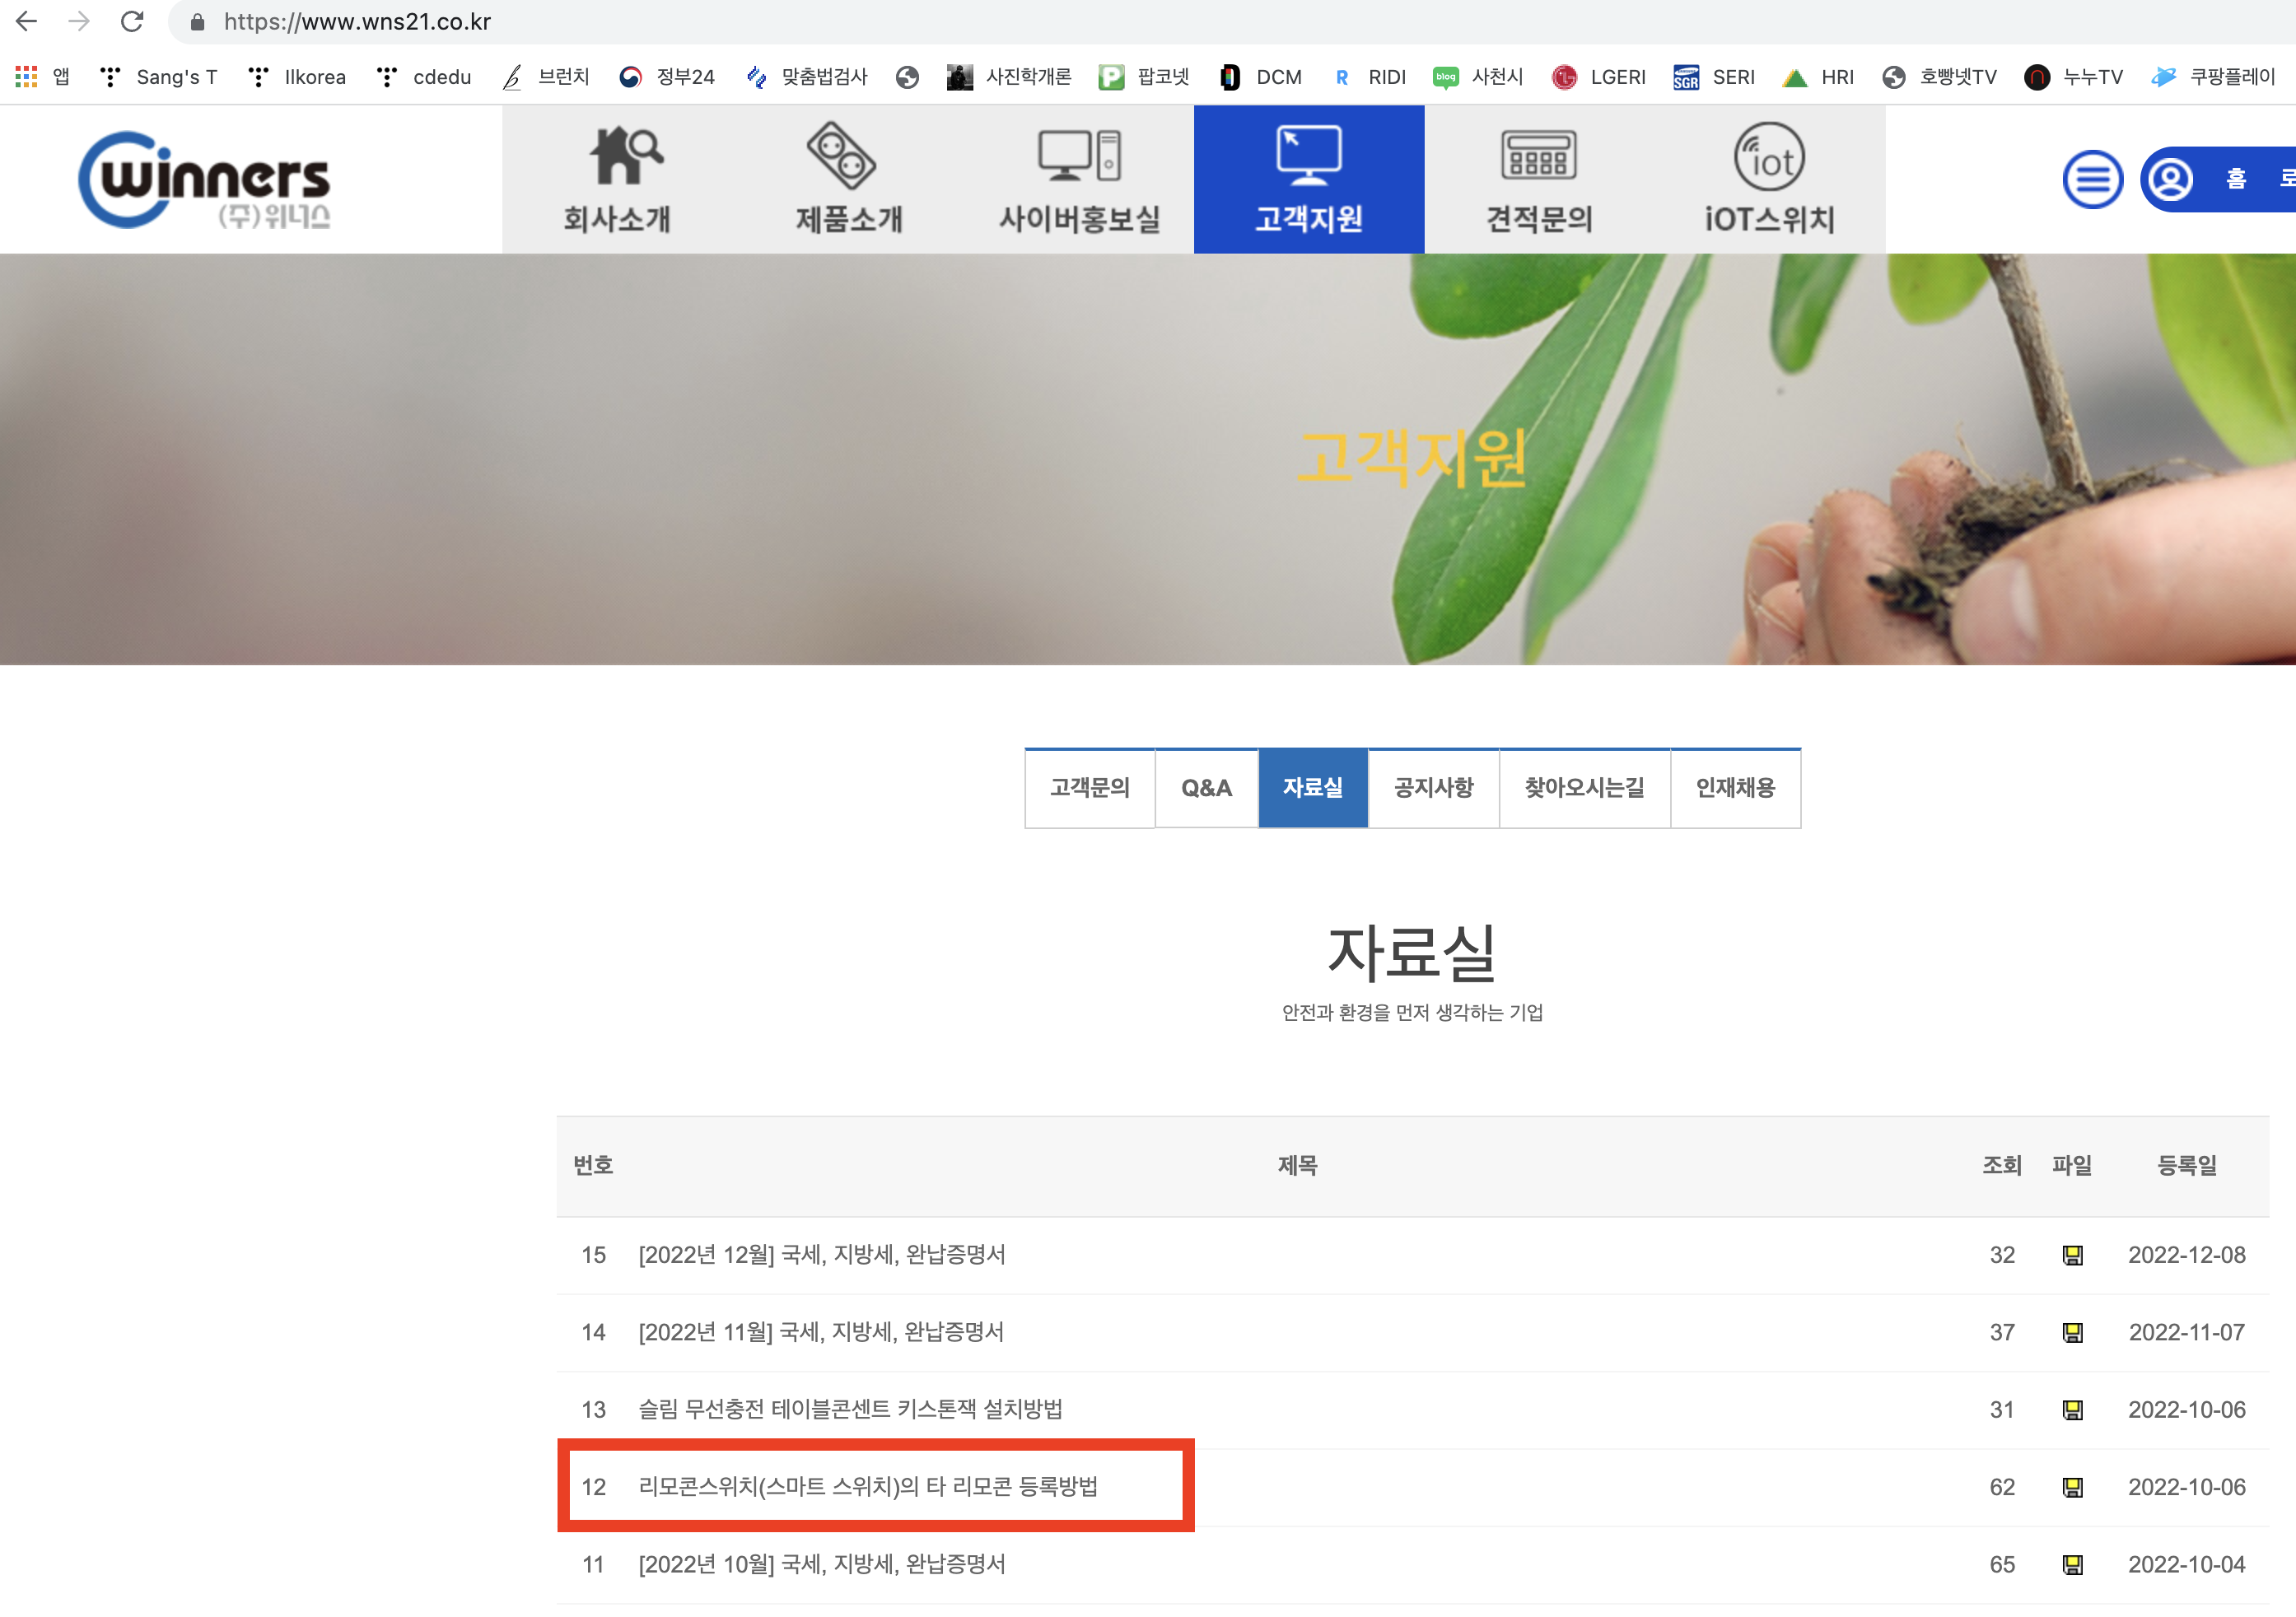The width and height of the screenshot is (2296, 1617).
Task: Open post 슬림 무선충전 테이블콘센트 설치방법
Action: point(850,1410)
